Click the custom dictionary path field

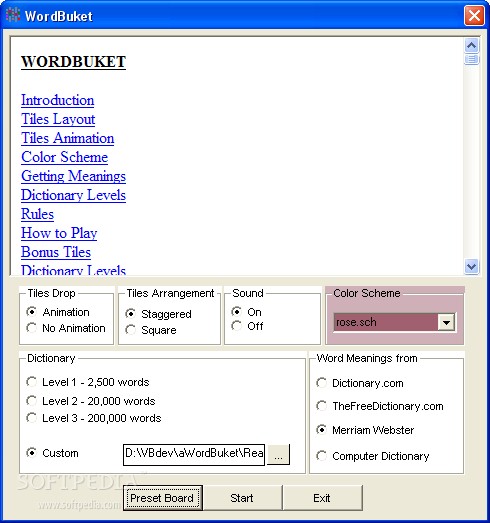click(x=194, y=454)
